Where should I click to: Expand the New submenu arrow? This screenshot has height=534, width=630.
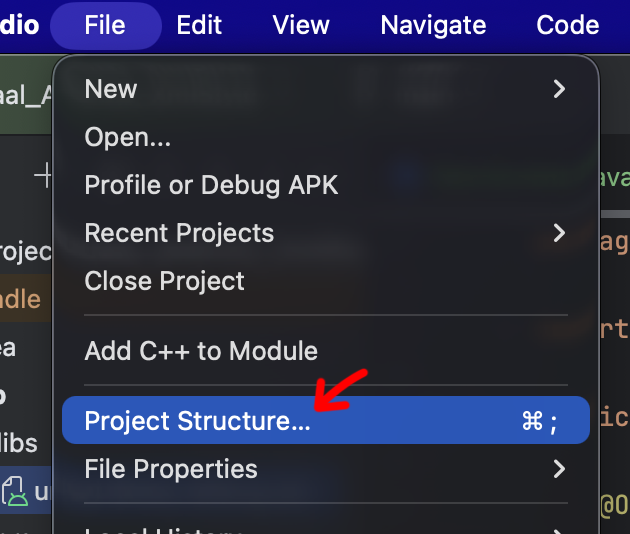pyautogui.click(x=559, y=89)
